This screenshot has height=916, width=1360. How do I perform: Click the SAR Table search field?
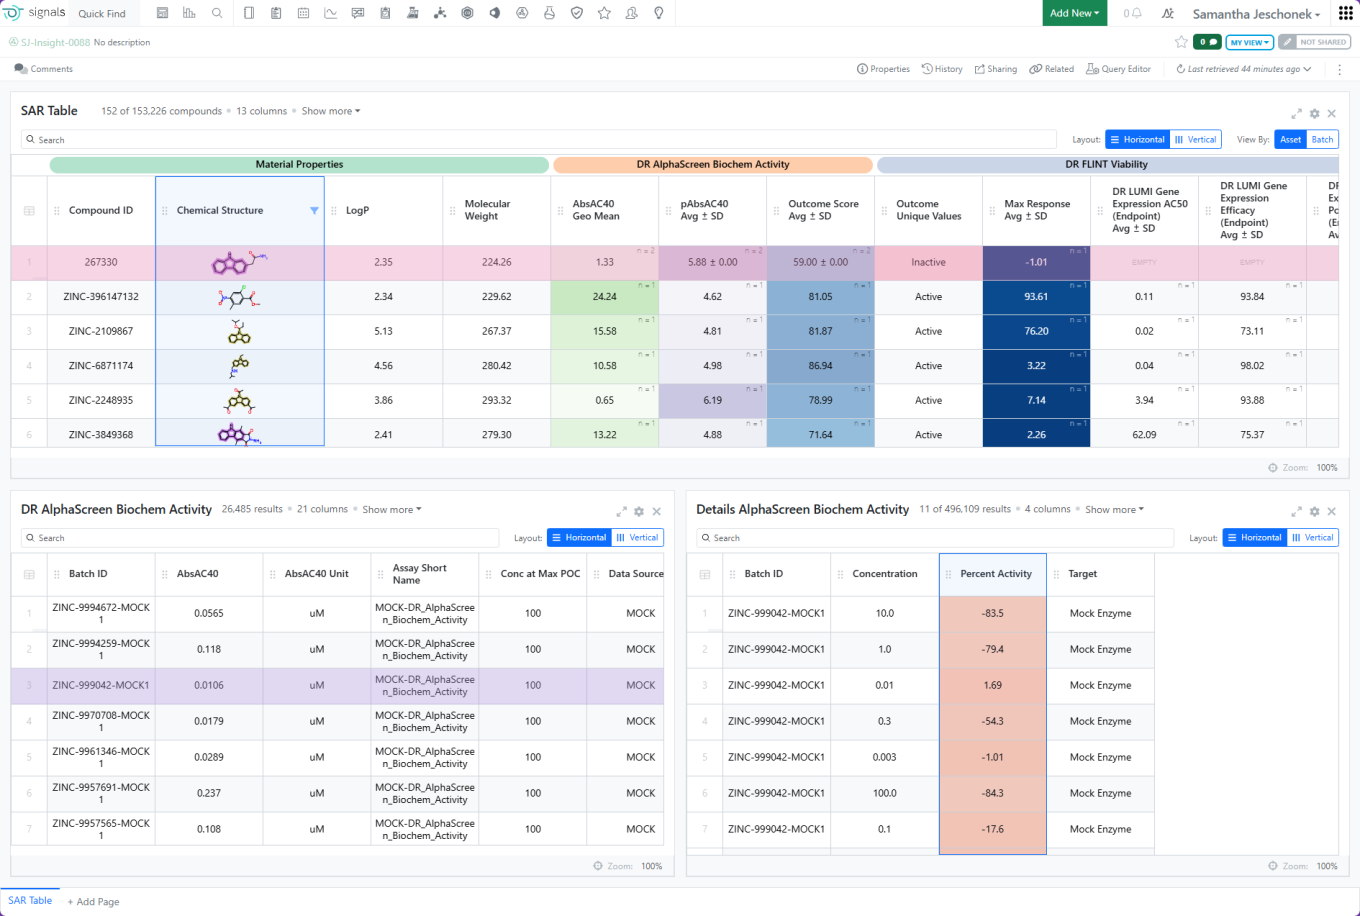click(539, 140)
